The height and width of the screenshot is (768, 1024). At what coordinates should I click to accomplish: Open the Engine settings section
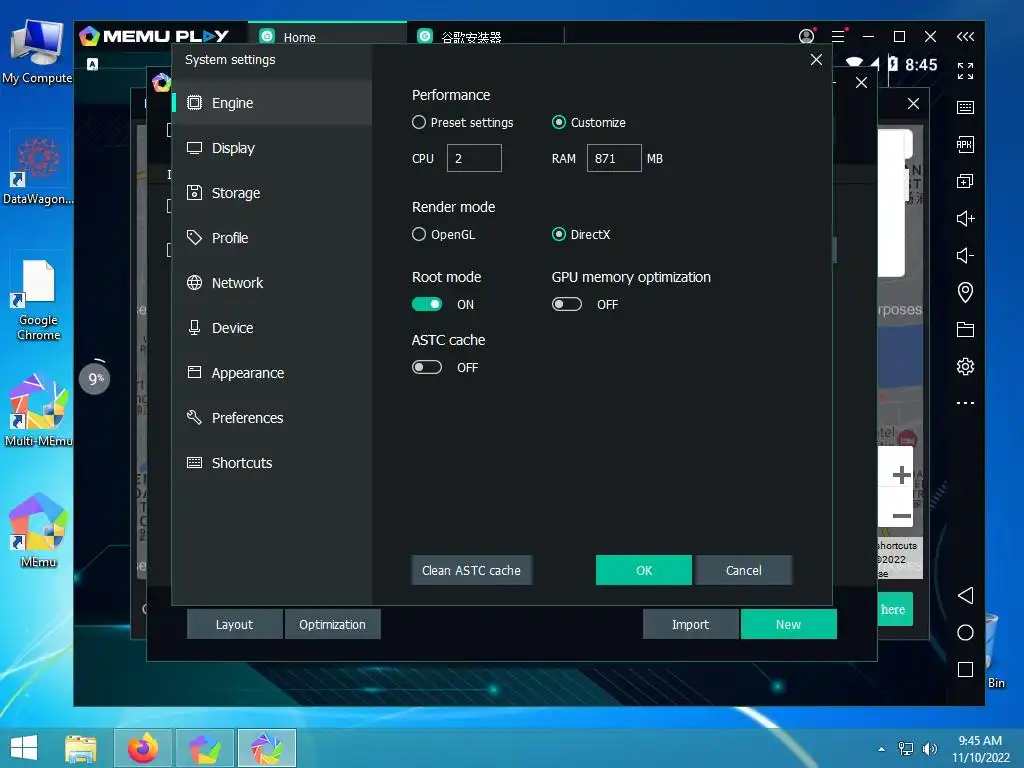pyautogui.click(x=272, y=103)
